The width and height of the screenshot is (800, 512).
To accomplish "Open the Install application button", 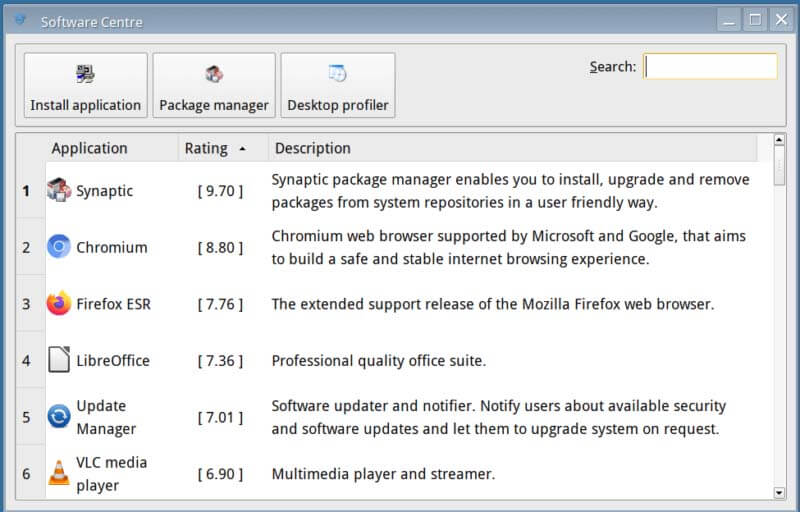I will pyautogui.click(x=86, y=86).
